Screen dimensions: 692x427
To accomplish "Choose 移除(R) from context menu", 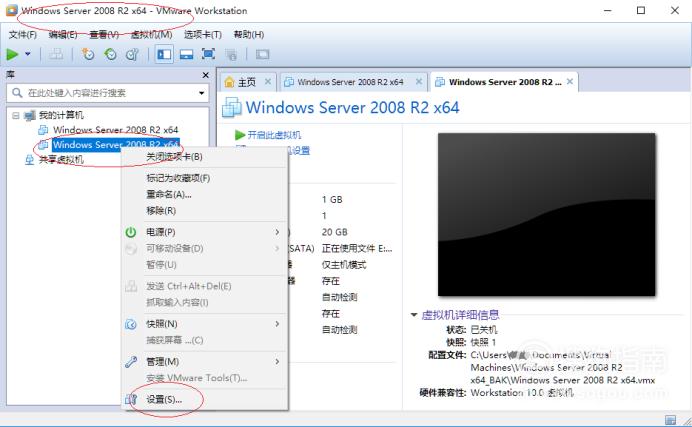I will (x=205, y=211).
